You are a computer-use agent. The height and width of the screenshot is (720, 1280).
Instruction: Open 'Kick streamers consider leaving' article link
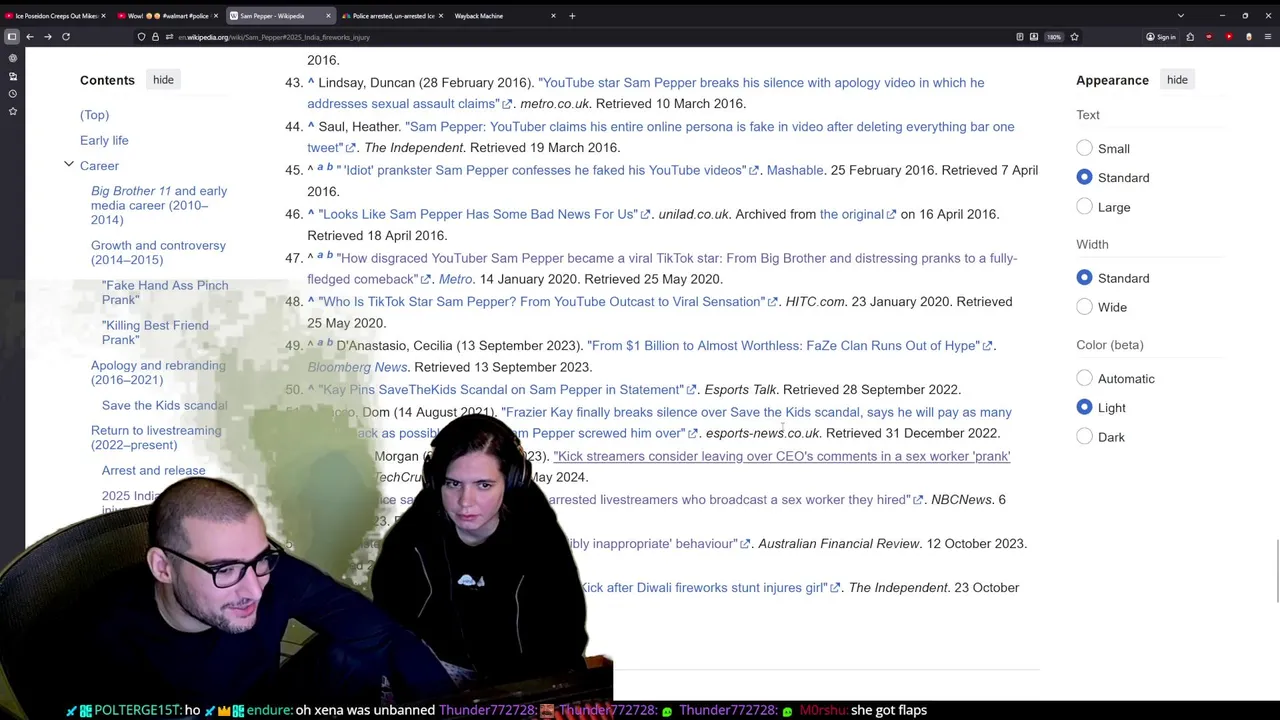pos(782,456)
